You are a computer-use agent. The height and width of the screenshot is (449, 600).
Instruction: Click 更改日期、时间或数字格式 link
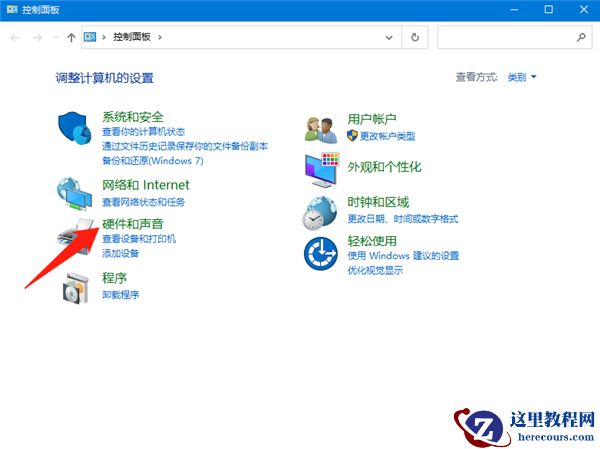click(403, 219)
